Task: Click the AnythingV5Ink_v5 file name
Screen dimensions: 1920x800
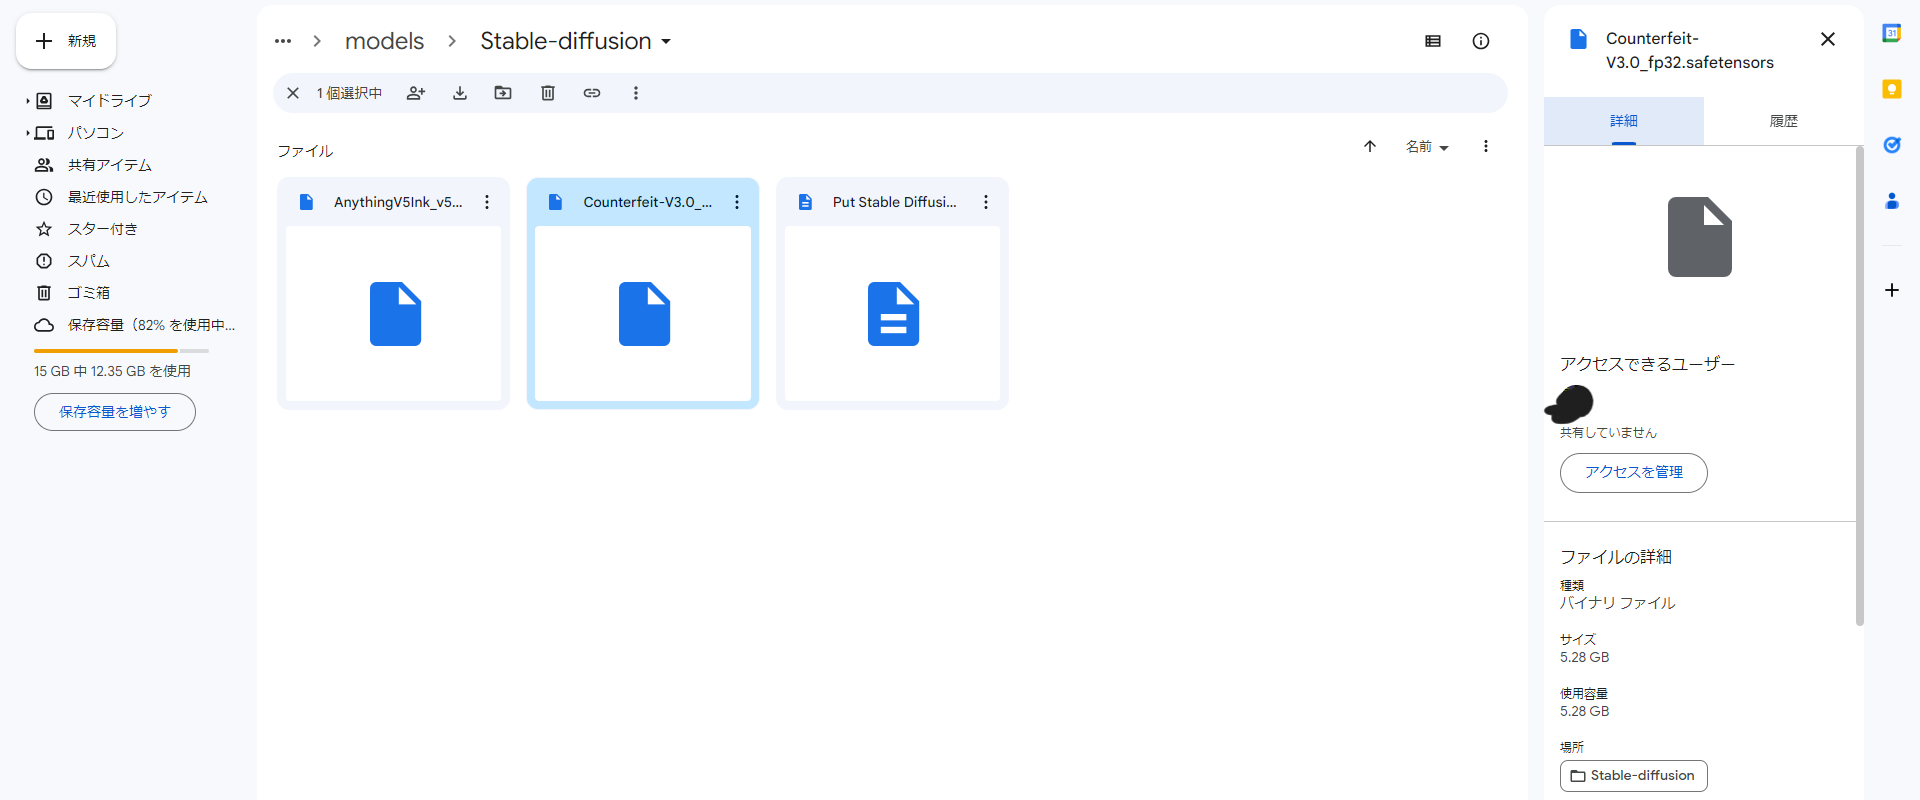Action: (398, 202)
